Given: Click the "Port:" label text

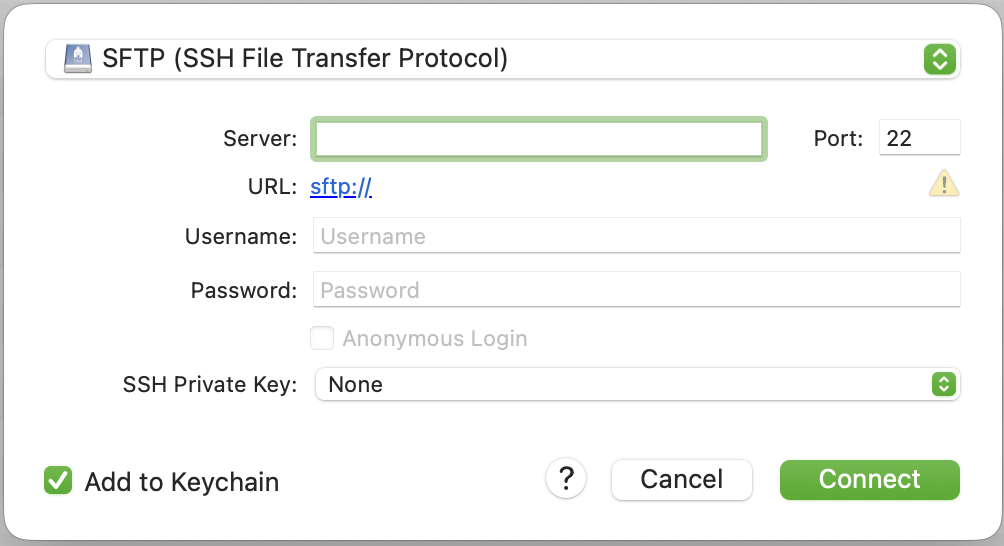Looking at the screenshot, I should pyautogui.click(x=838, y=139).
